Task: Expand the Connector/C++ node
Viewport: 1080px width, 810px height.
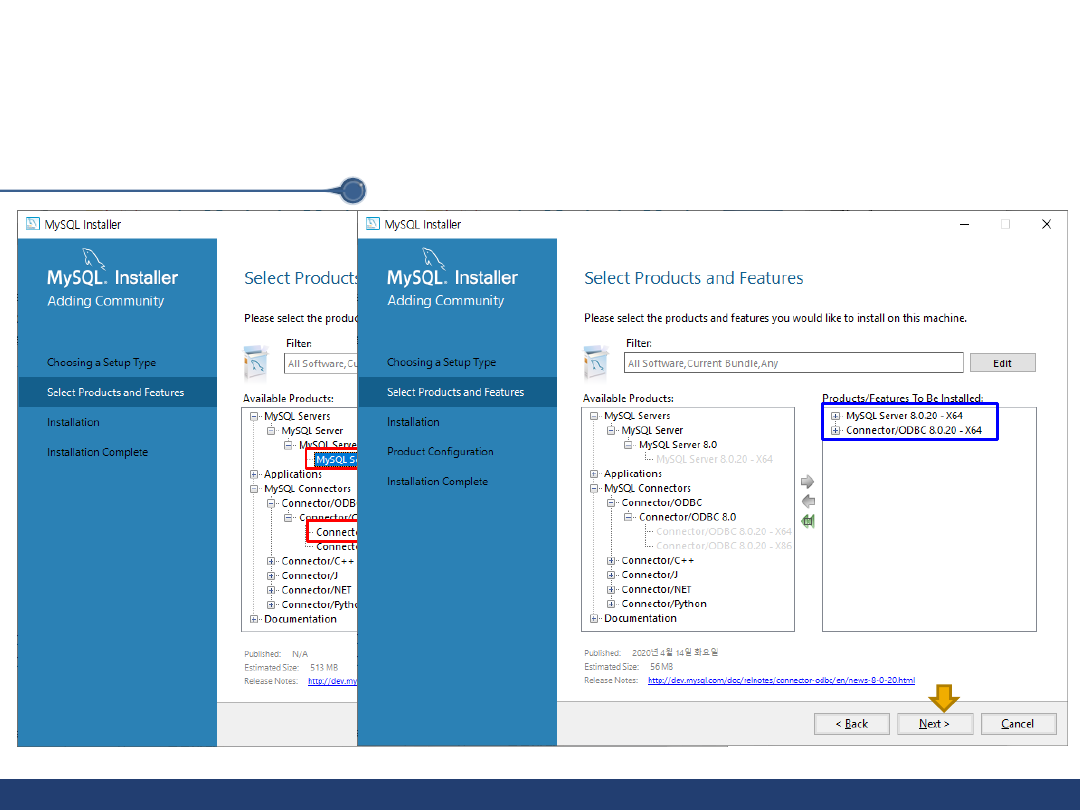Action: pos(612,561)
